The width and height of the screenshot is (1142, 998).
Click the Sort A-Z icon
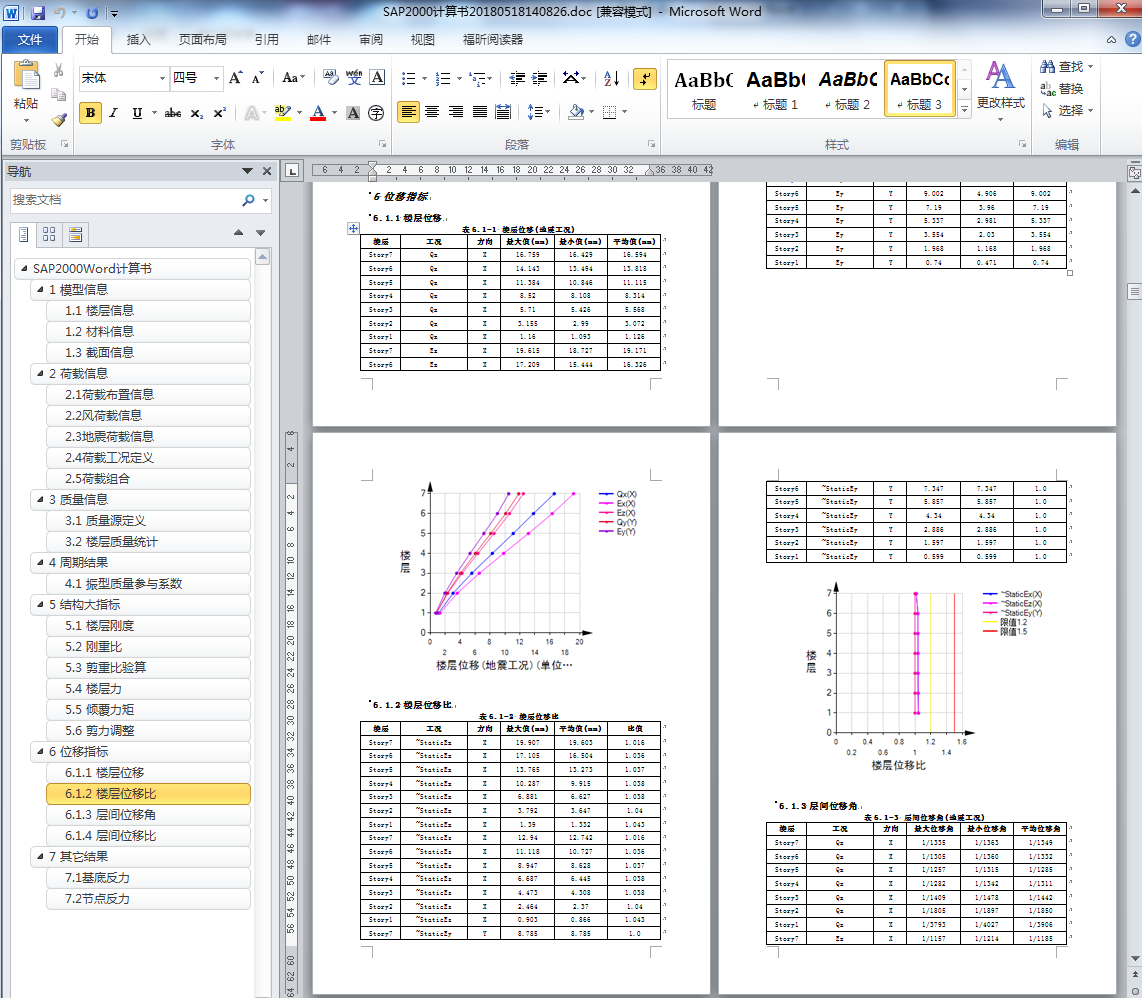[612, 79]
